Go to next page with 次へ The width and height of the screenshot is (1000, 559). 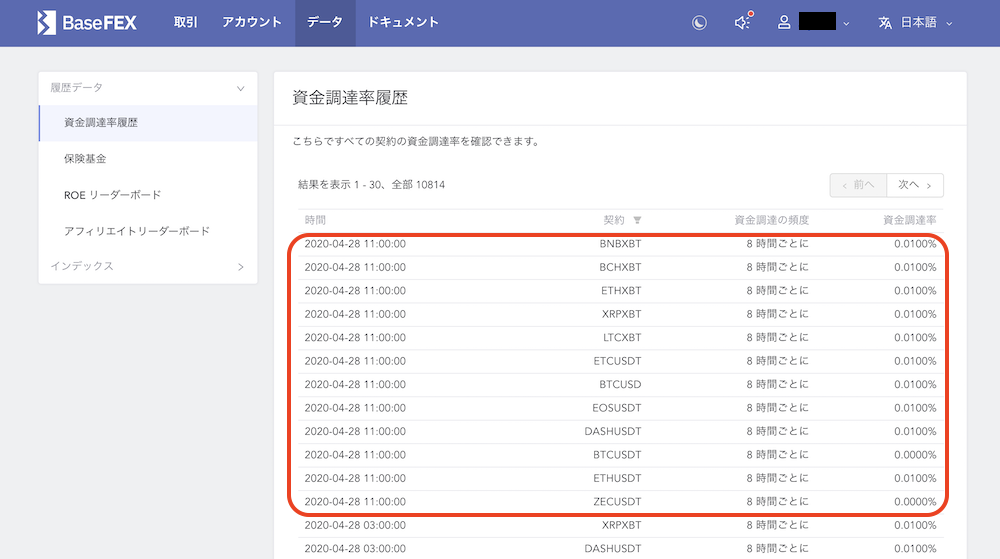(x=914, y=185)
